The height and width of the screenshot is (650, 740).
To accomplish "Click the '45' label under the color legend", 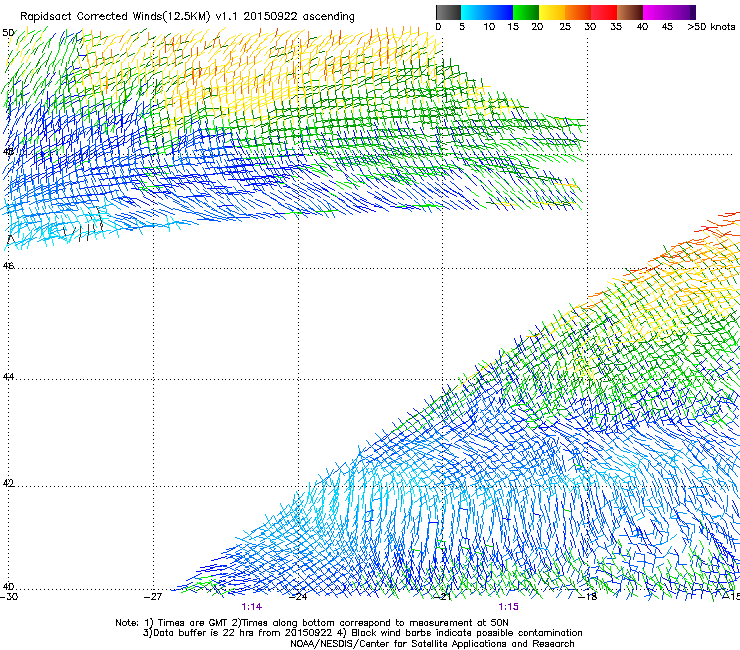I will click(667, 27).
